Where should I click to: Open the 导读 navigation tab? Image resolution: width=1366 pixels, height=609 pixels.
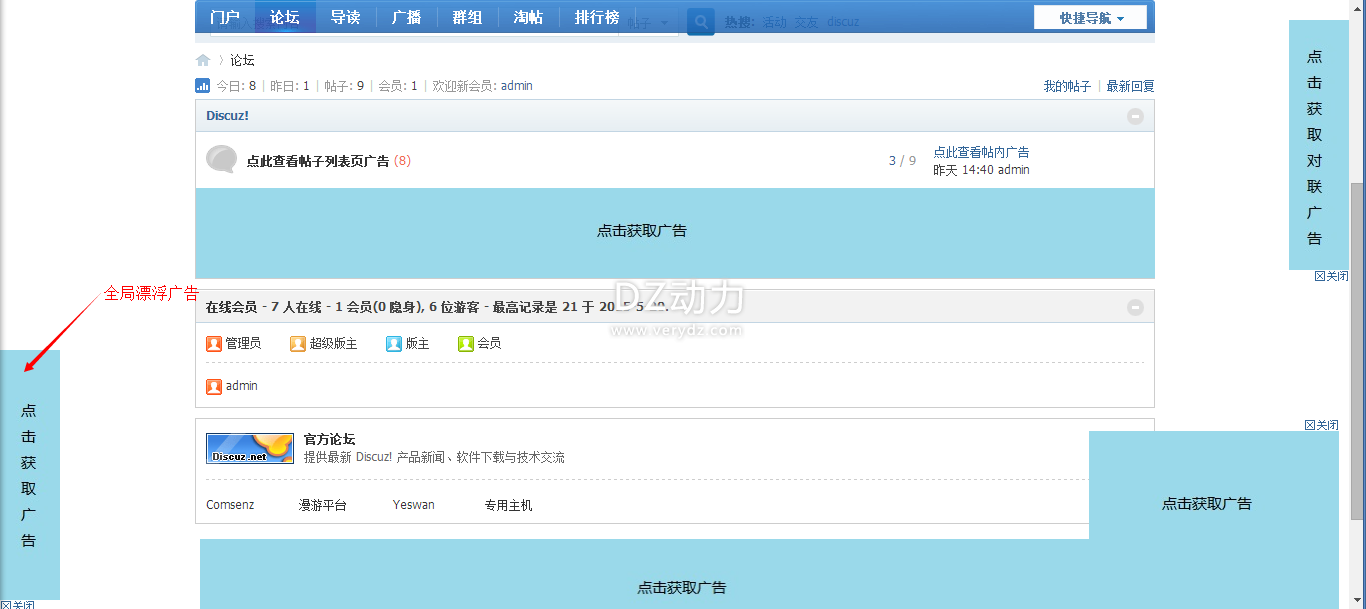pyautogui.click(x=345, y=17)
